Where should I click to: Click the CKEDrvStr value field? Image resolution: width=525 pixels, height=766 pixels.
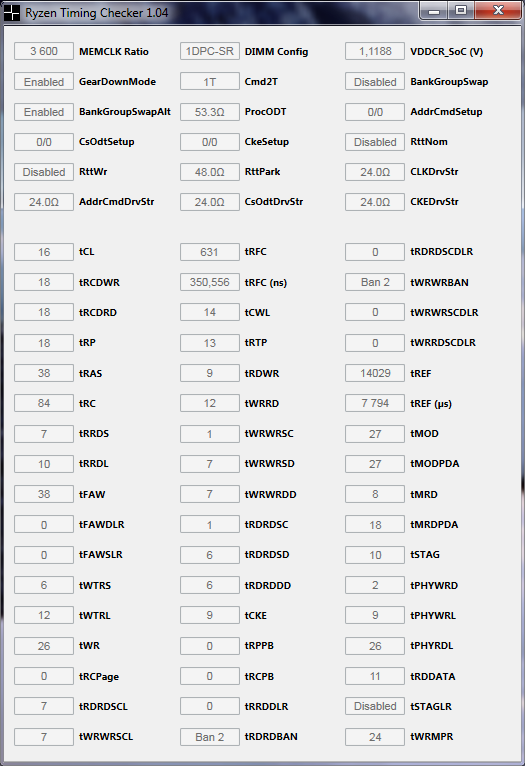375,202
